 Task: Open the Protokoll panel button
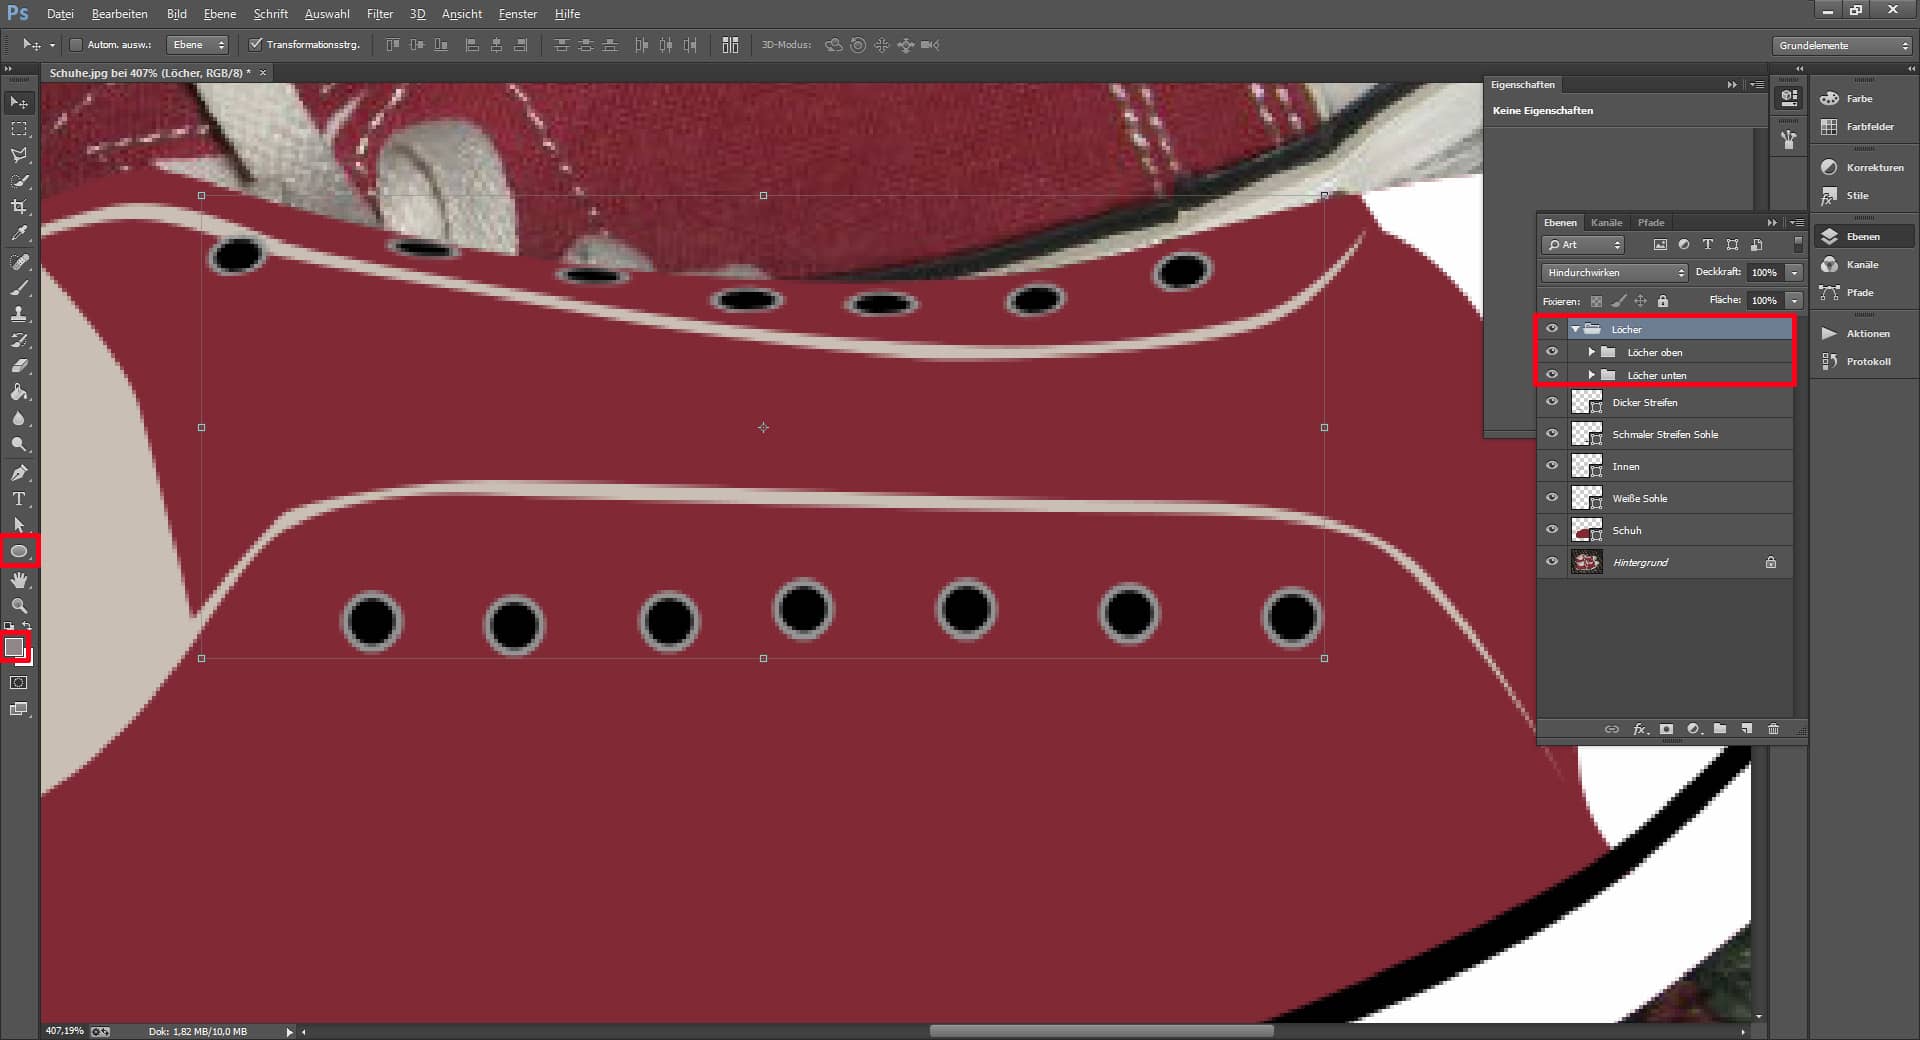pyautogui.click(x=1860, y=362)
